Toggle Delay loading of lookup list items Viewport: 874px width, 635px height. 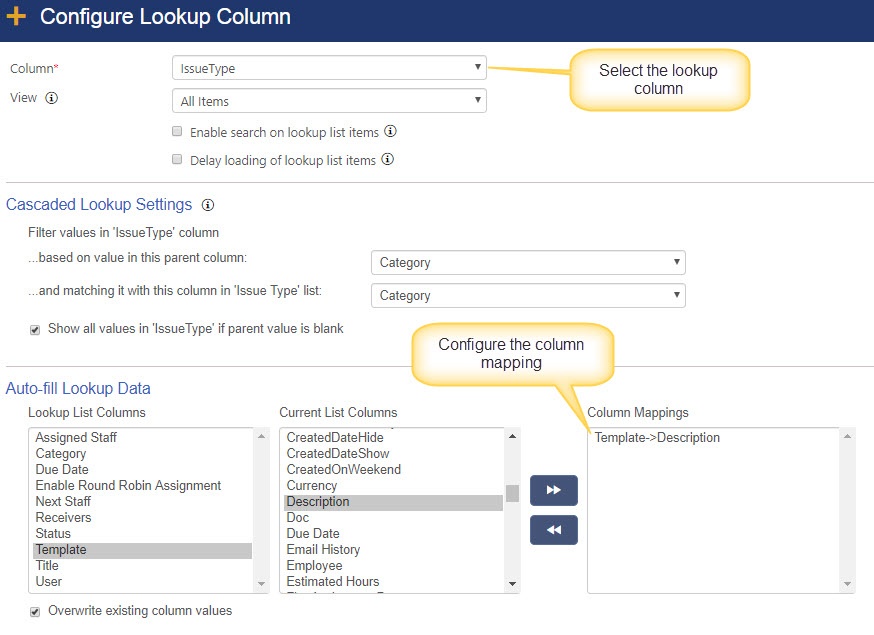177,159
